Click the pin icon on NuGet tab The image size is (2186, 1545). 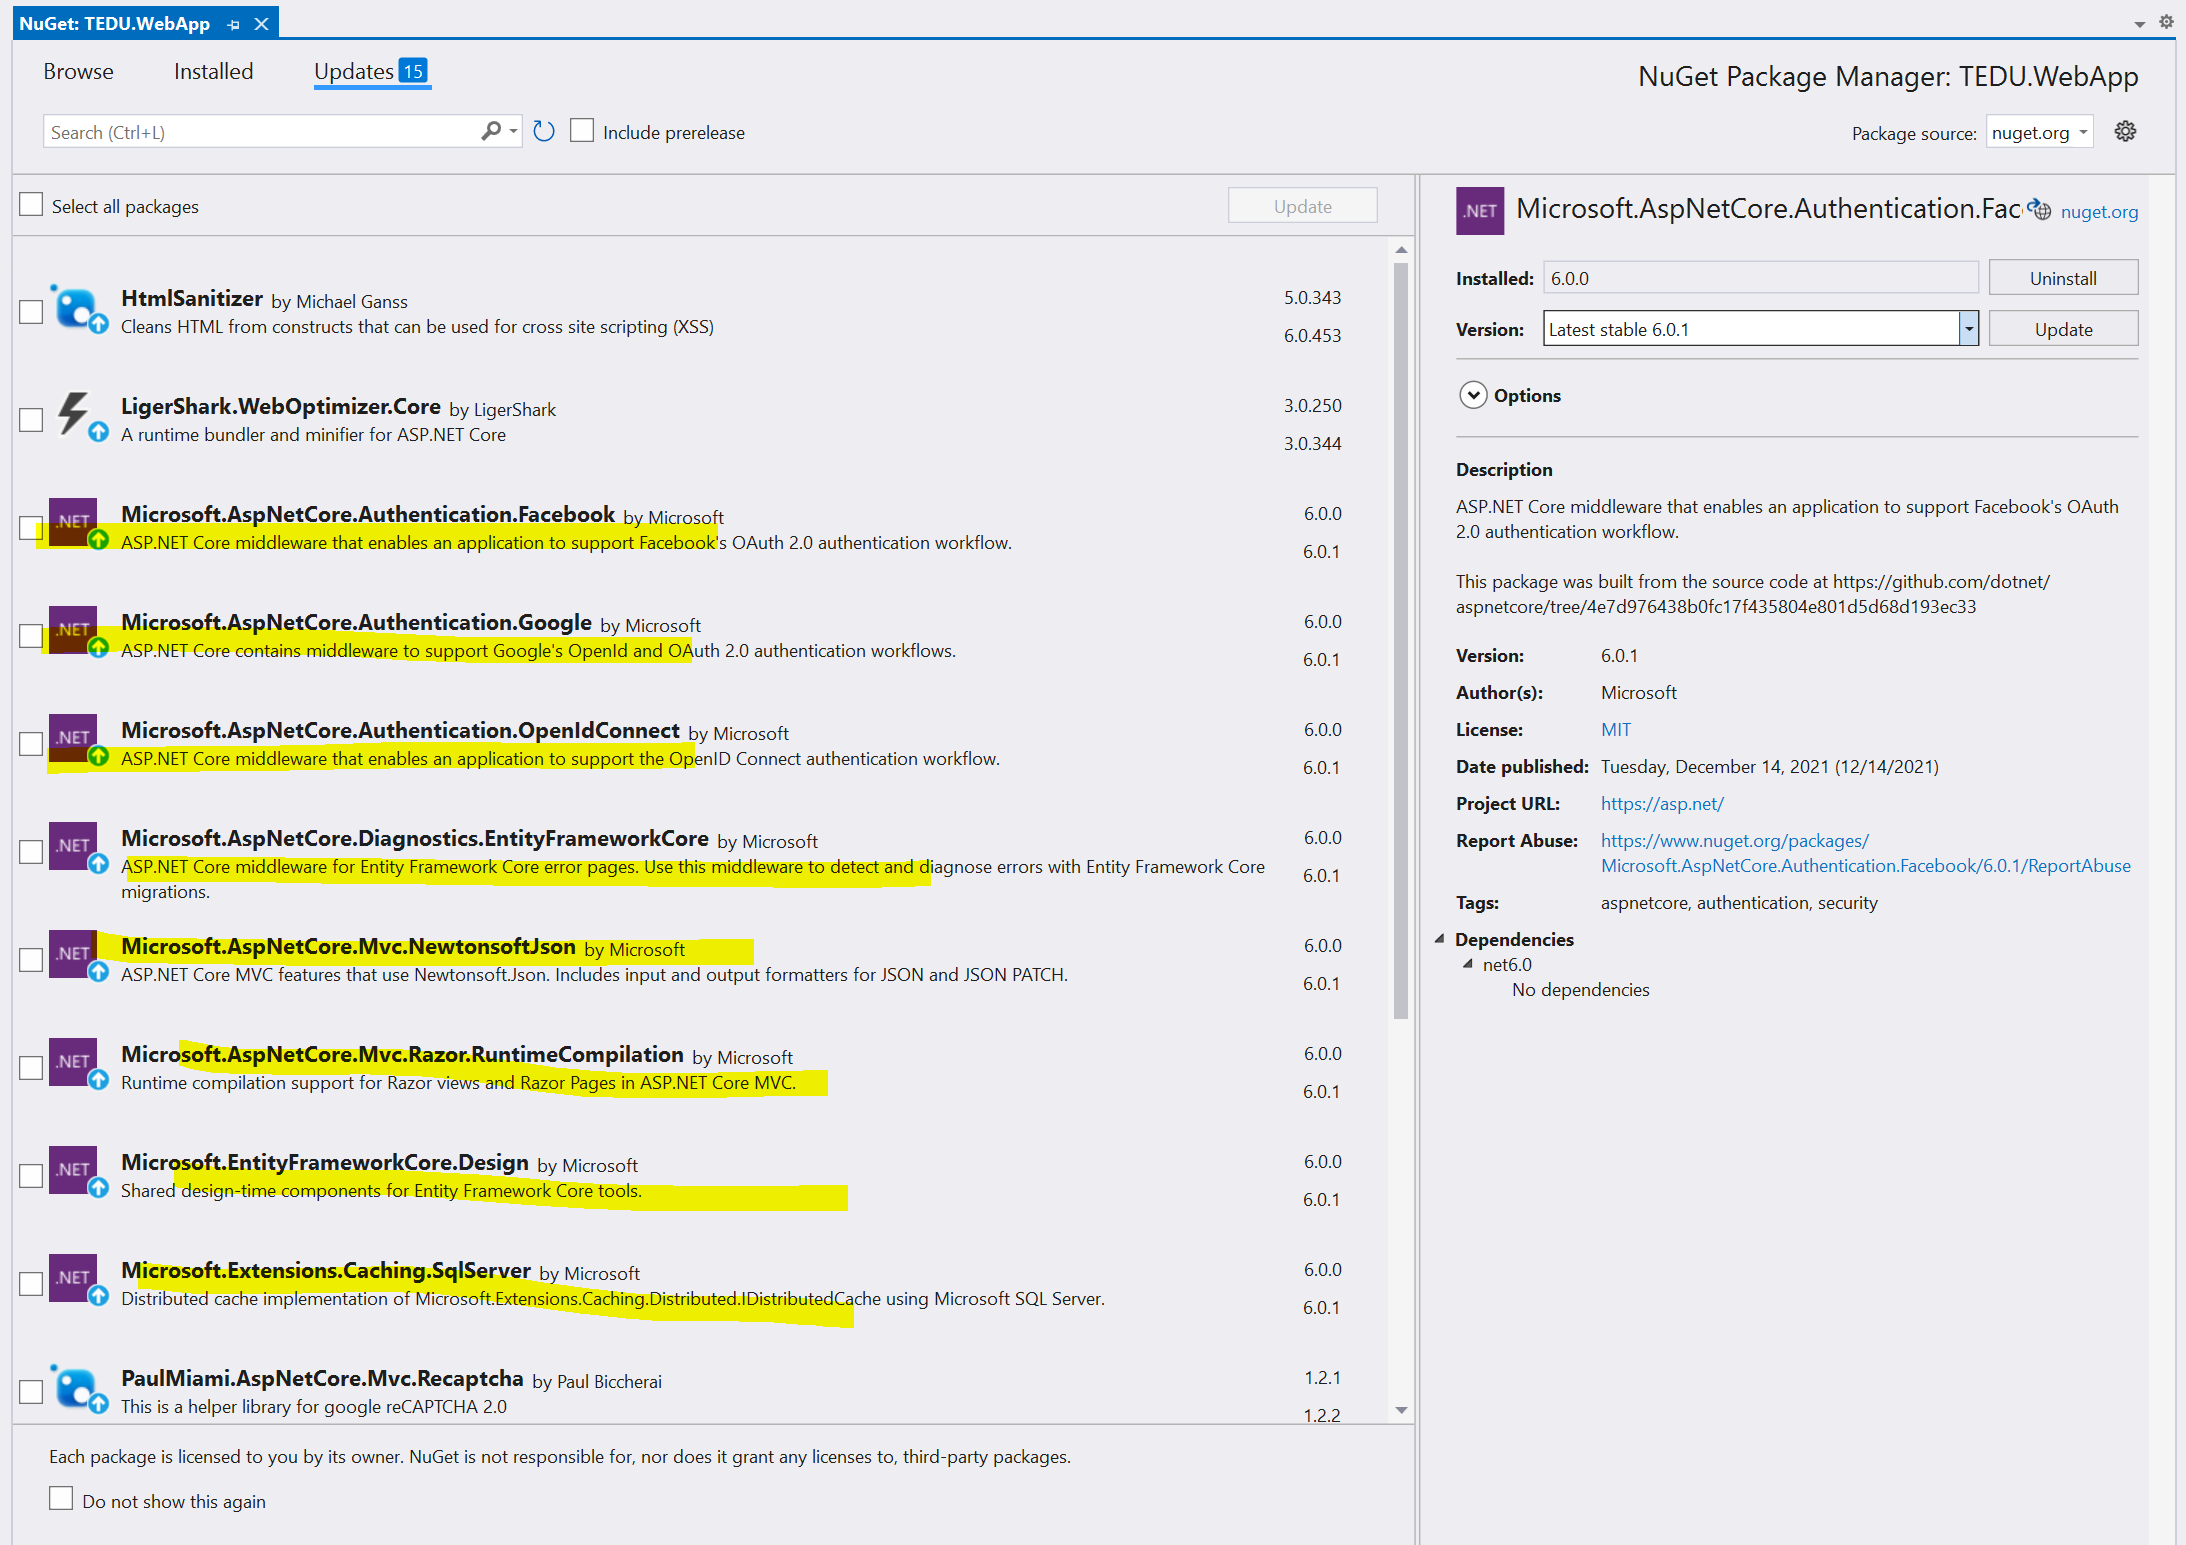pos(234,24)
